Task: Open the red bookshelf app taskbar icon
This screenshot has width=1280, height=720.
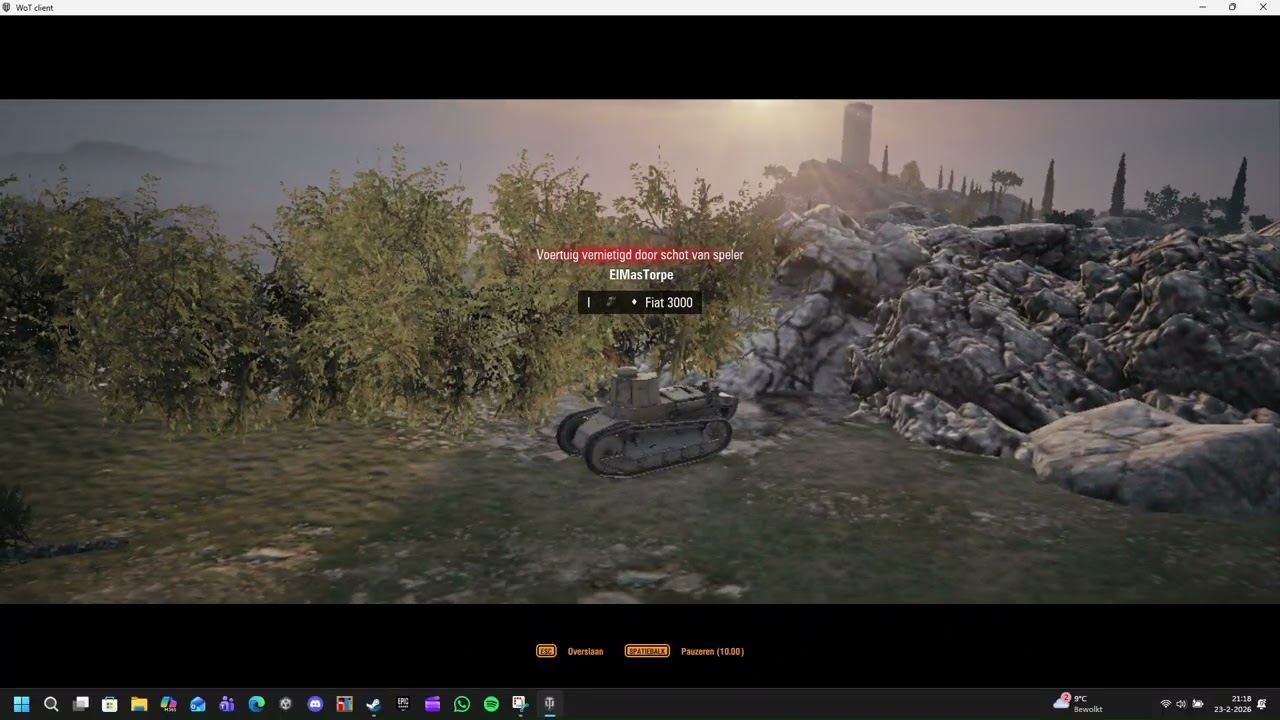Action: point(345,704)
